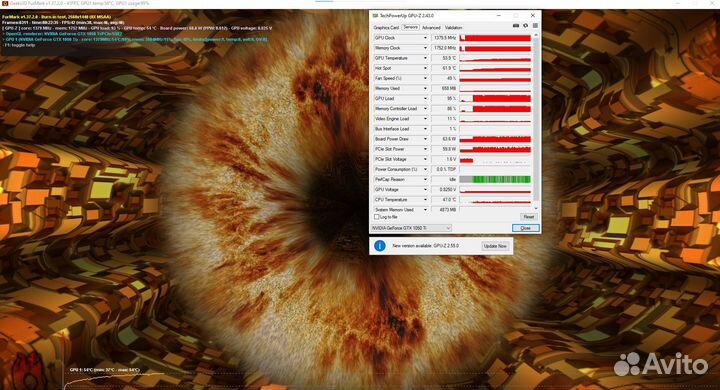Click the Update Now button
This screenshot has height=390, width=720.
pyautogui.click(x=495, y=246)
